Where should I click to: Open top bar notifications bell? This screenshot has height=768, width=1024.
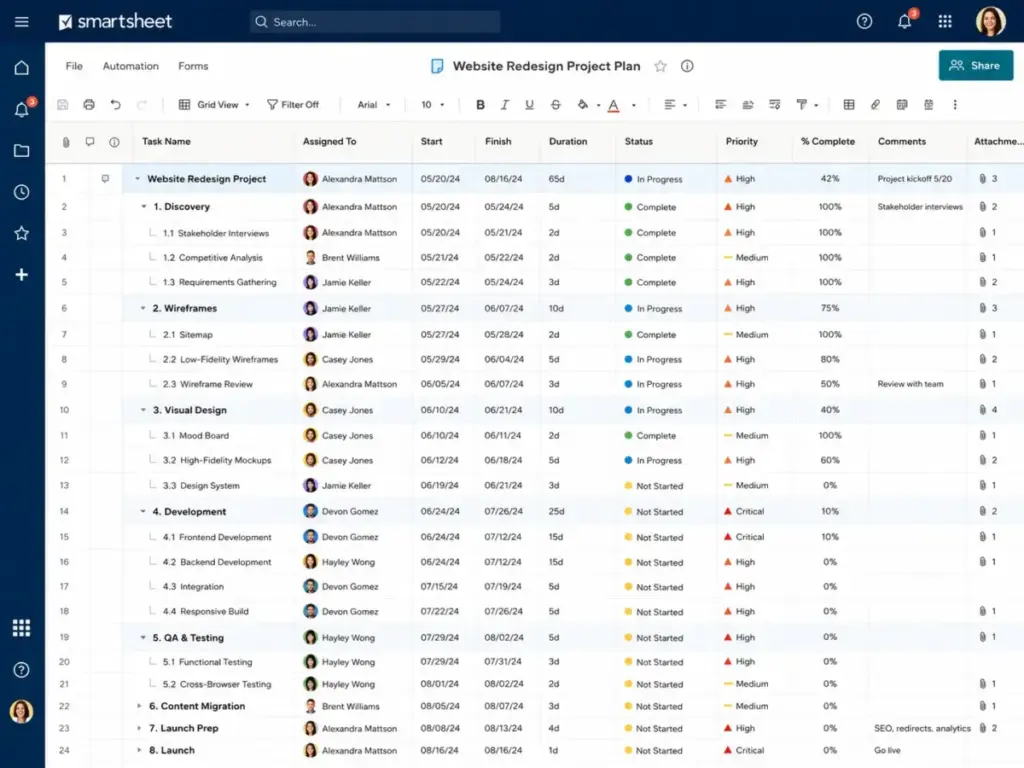(x=904, y=22)
